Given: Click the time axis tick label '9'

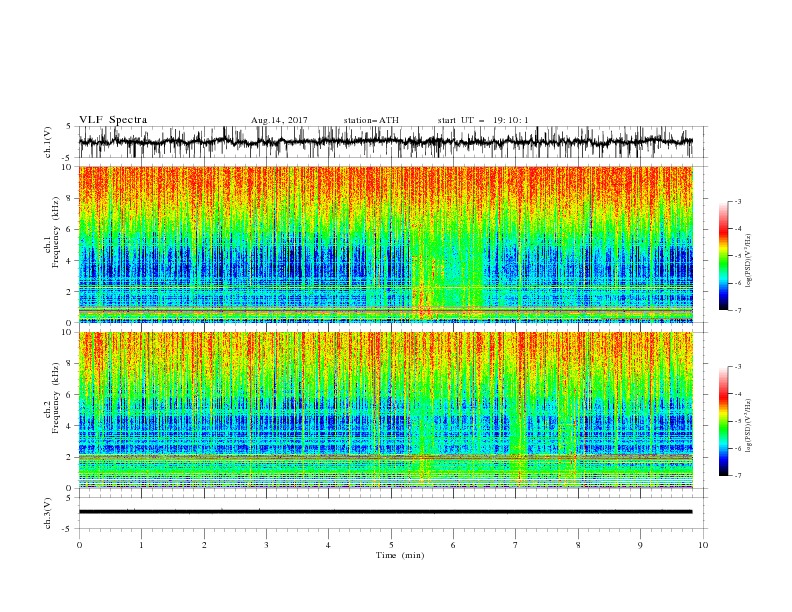Looking at the screenshot, I should click(x=640, y=545).
